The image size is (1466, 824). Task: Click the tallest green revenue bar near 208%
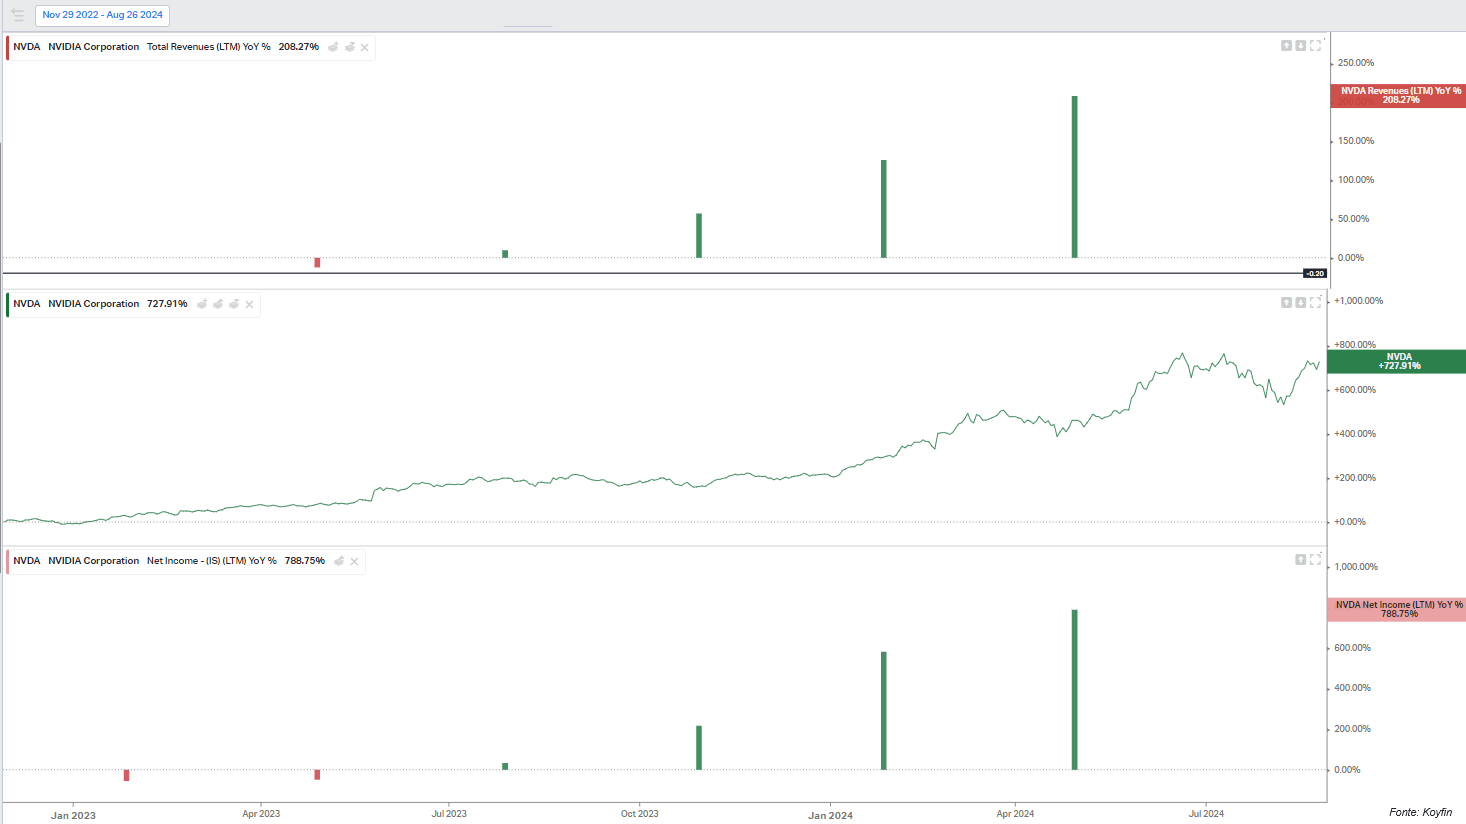click(1075, 177)
